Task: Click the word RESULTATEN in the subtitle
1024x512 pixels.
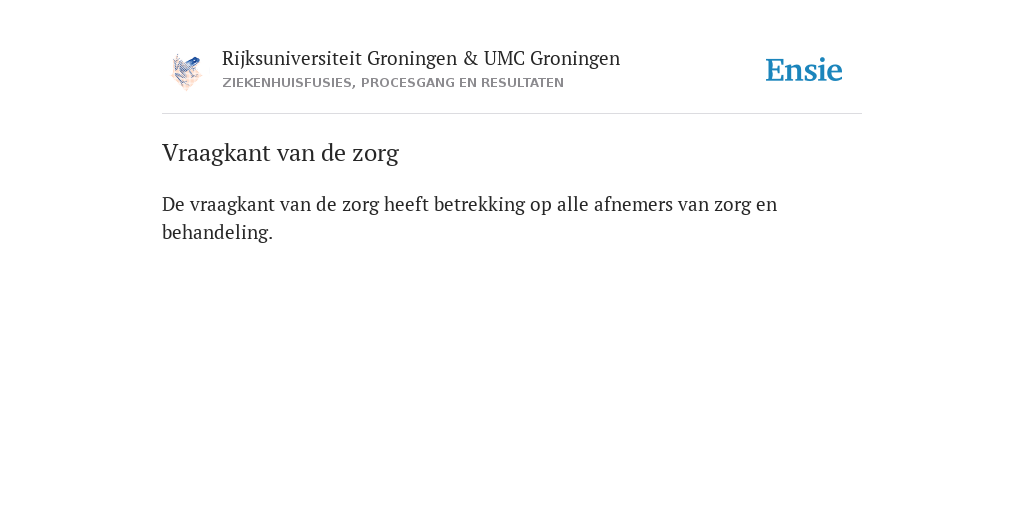Action: 522,83
